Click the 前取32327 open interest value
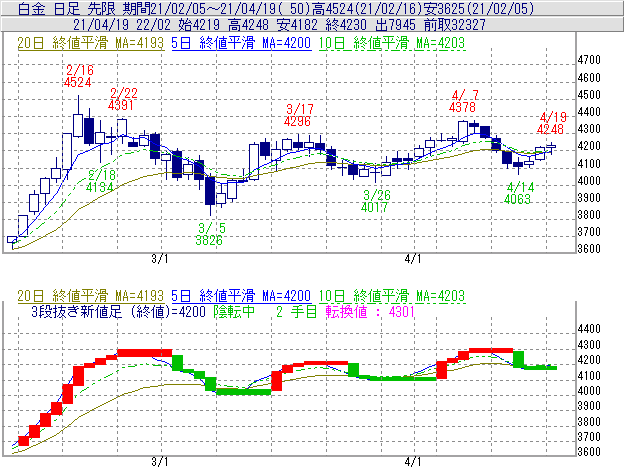This screenshot has height=473, width=624. point(454,25)
